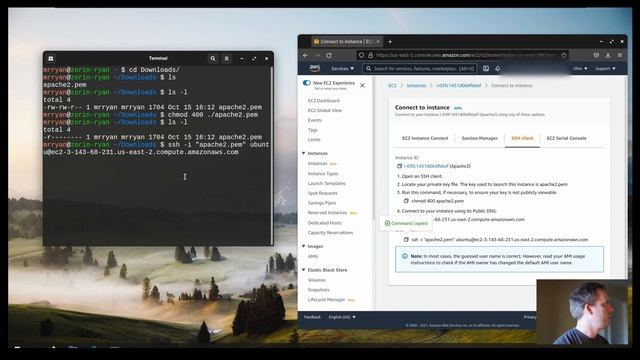The width and height of the screenshot is (640, 360).
Task: Open Snapshots in the sidebar
Action: 318,290
